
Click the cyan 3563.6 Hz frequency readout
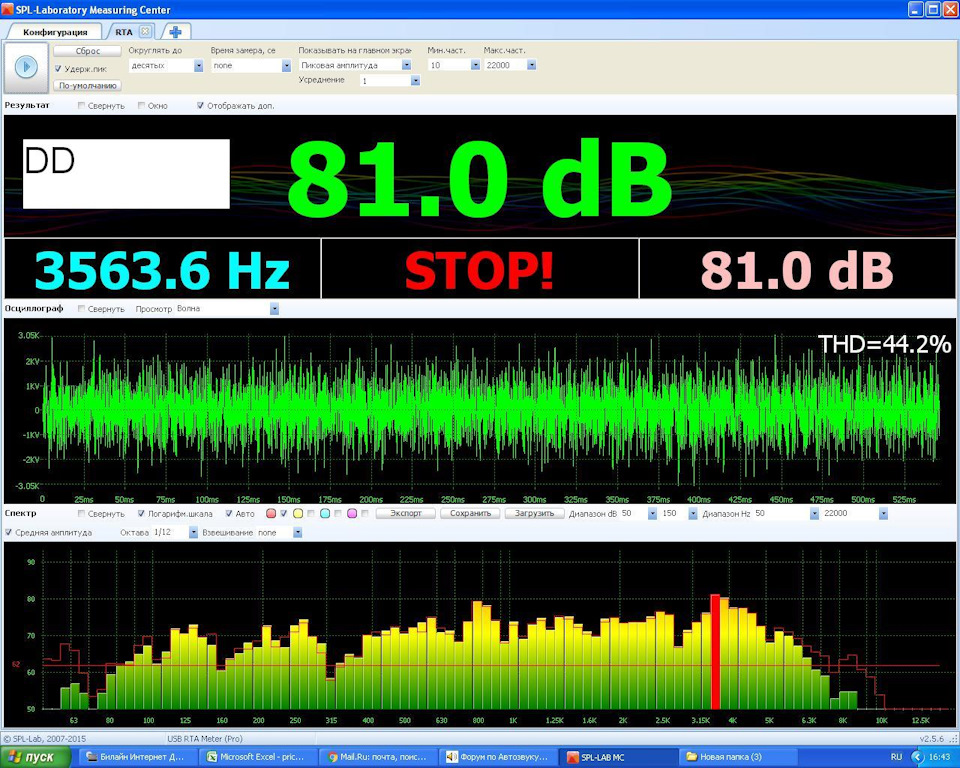(x=162, y=270)
